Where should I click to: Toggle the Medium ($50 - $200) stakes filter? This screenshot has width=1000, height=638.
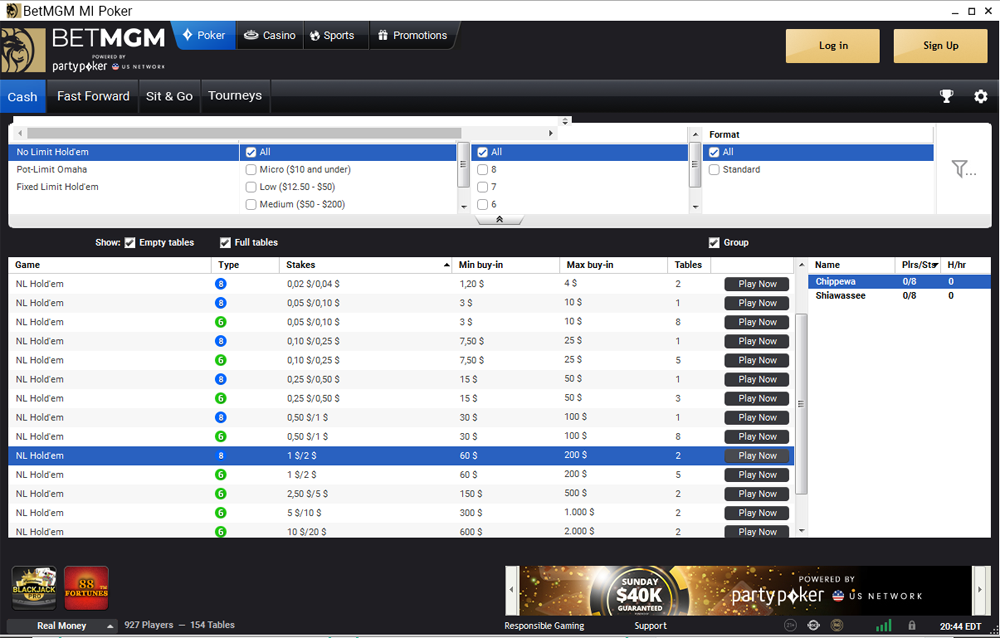click(251, 204)
